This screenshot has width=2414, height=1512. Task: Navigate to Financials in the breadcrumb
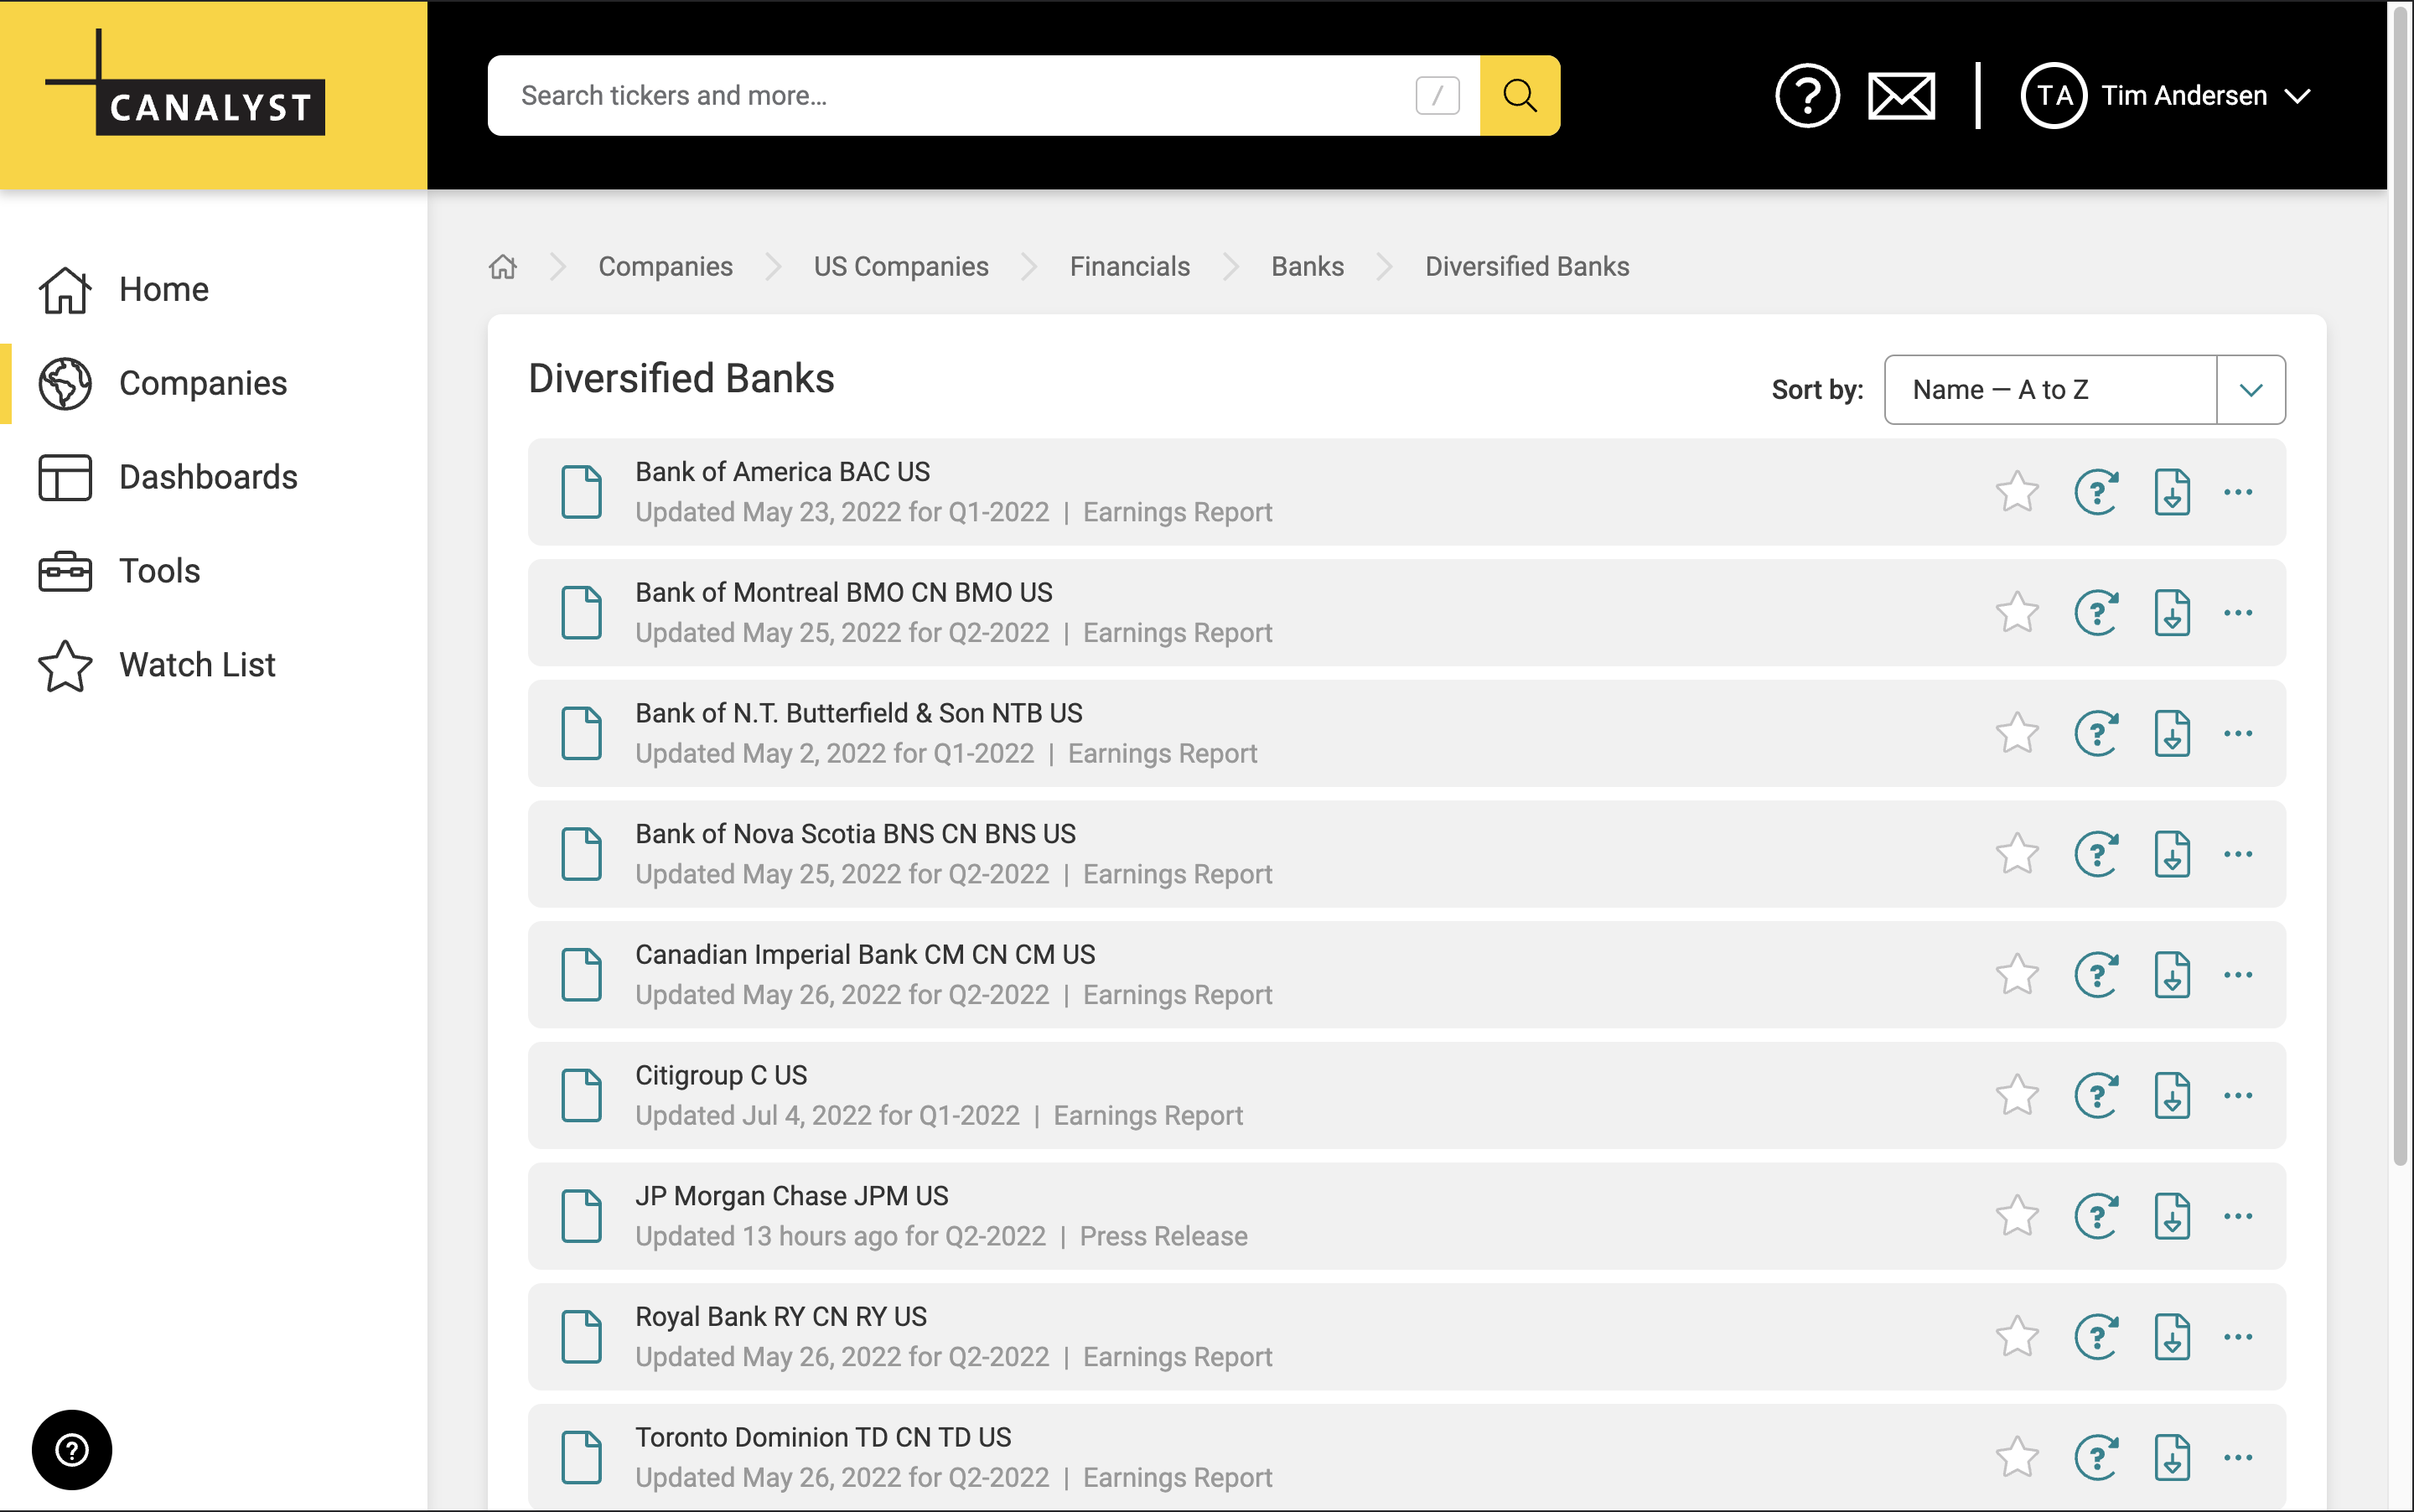(x=1129, y=267)
